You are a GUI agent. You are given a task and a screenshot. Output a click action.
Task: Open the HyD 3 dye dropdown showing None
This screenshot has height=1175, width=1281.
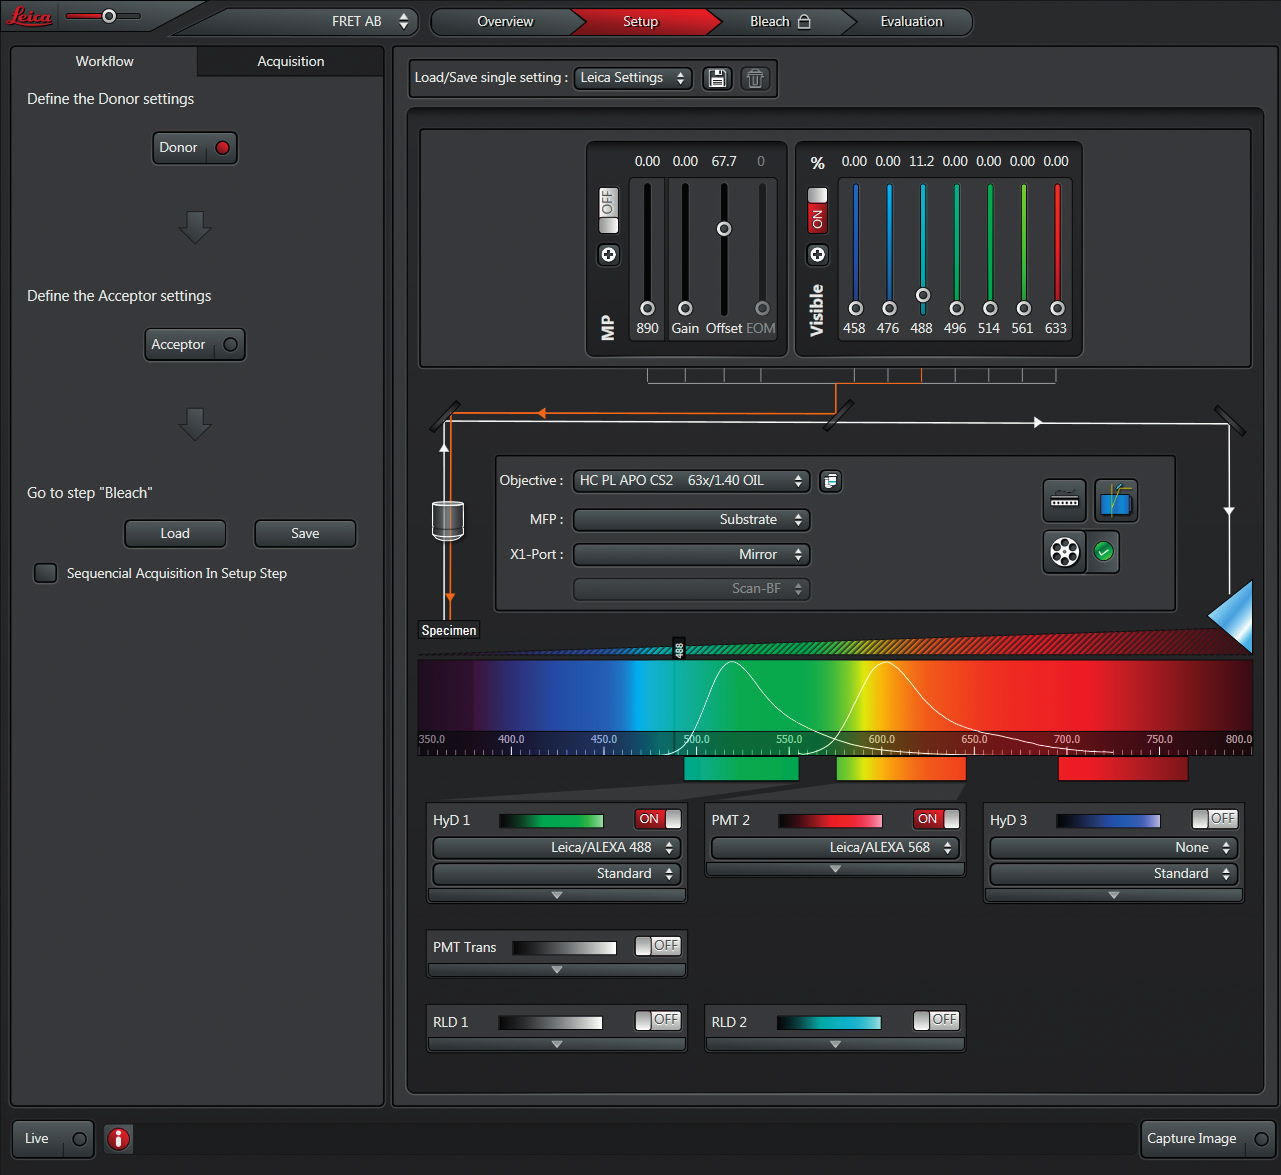click(1114, 848)
